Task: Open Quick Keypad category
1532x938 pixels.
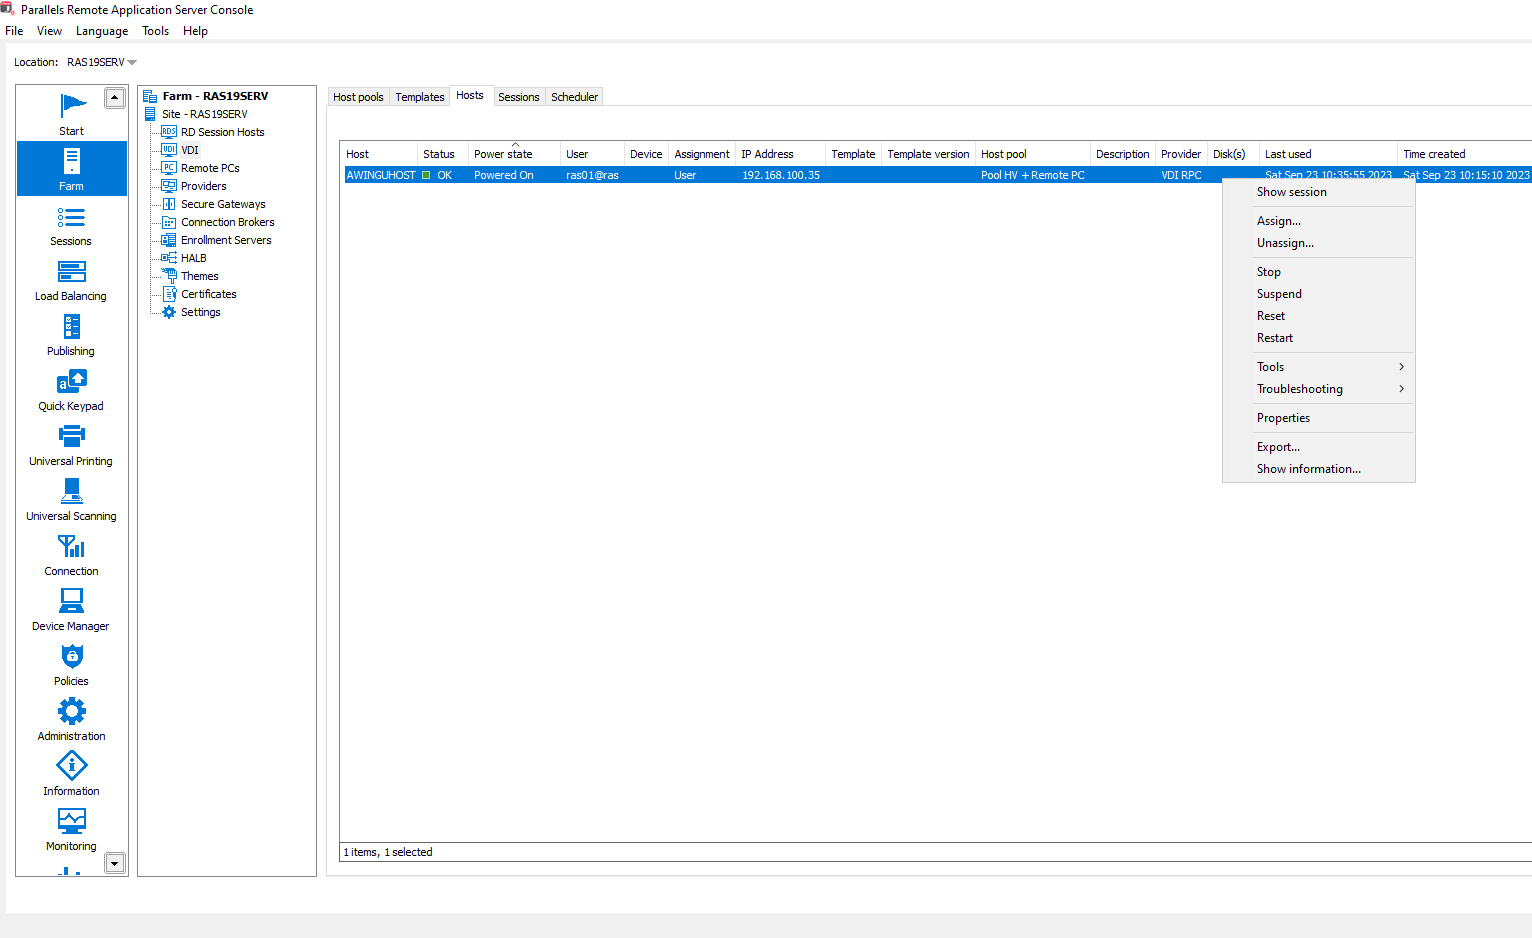Action: point(71,390)
